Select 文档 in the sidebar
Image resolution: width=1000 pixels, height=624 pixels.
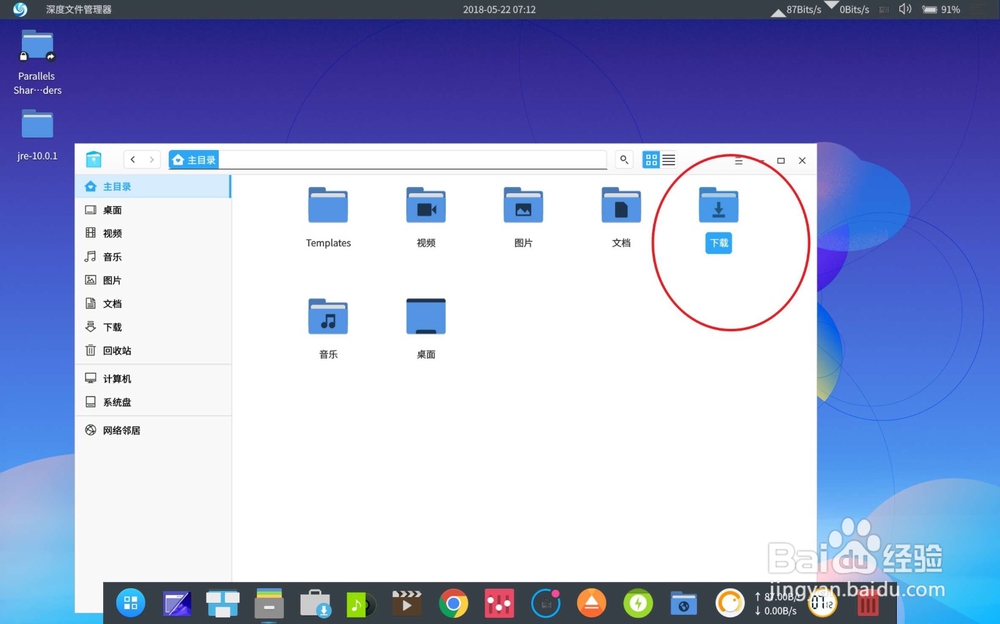153,304
